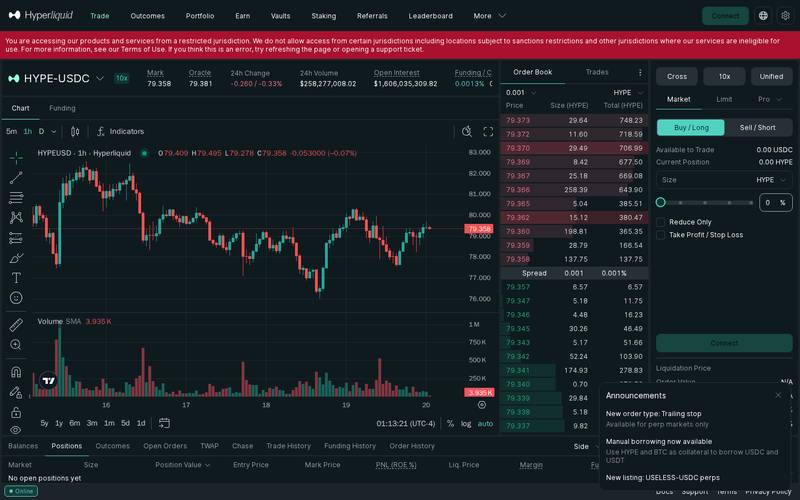Screen dimensions: 800x500
Task: Select the trend line drawing tool
Action: coord(16,178)
